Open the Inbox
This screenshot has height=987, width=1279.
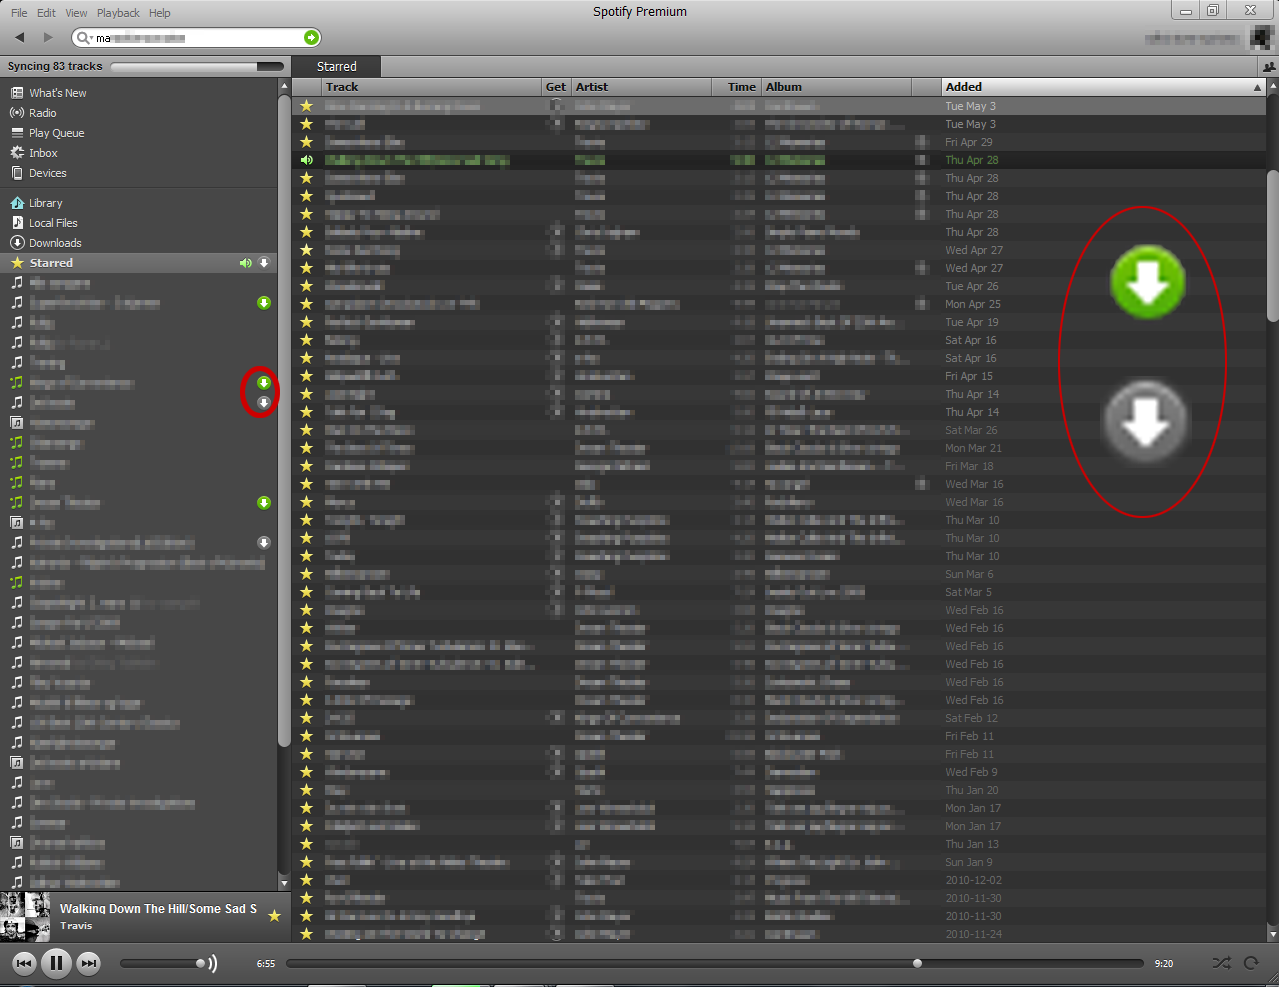[x=44, y=153]
